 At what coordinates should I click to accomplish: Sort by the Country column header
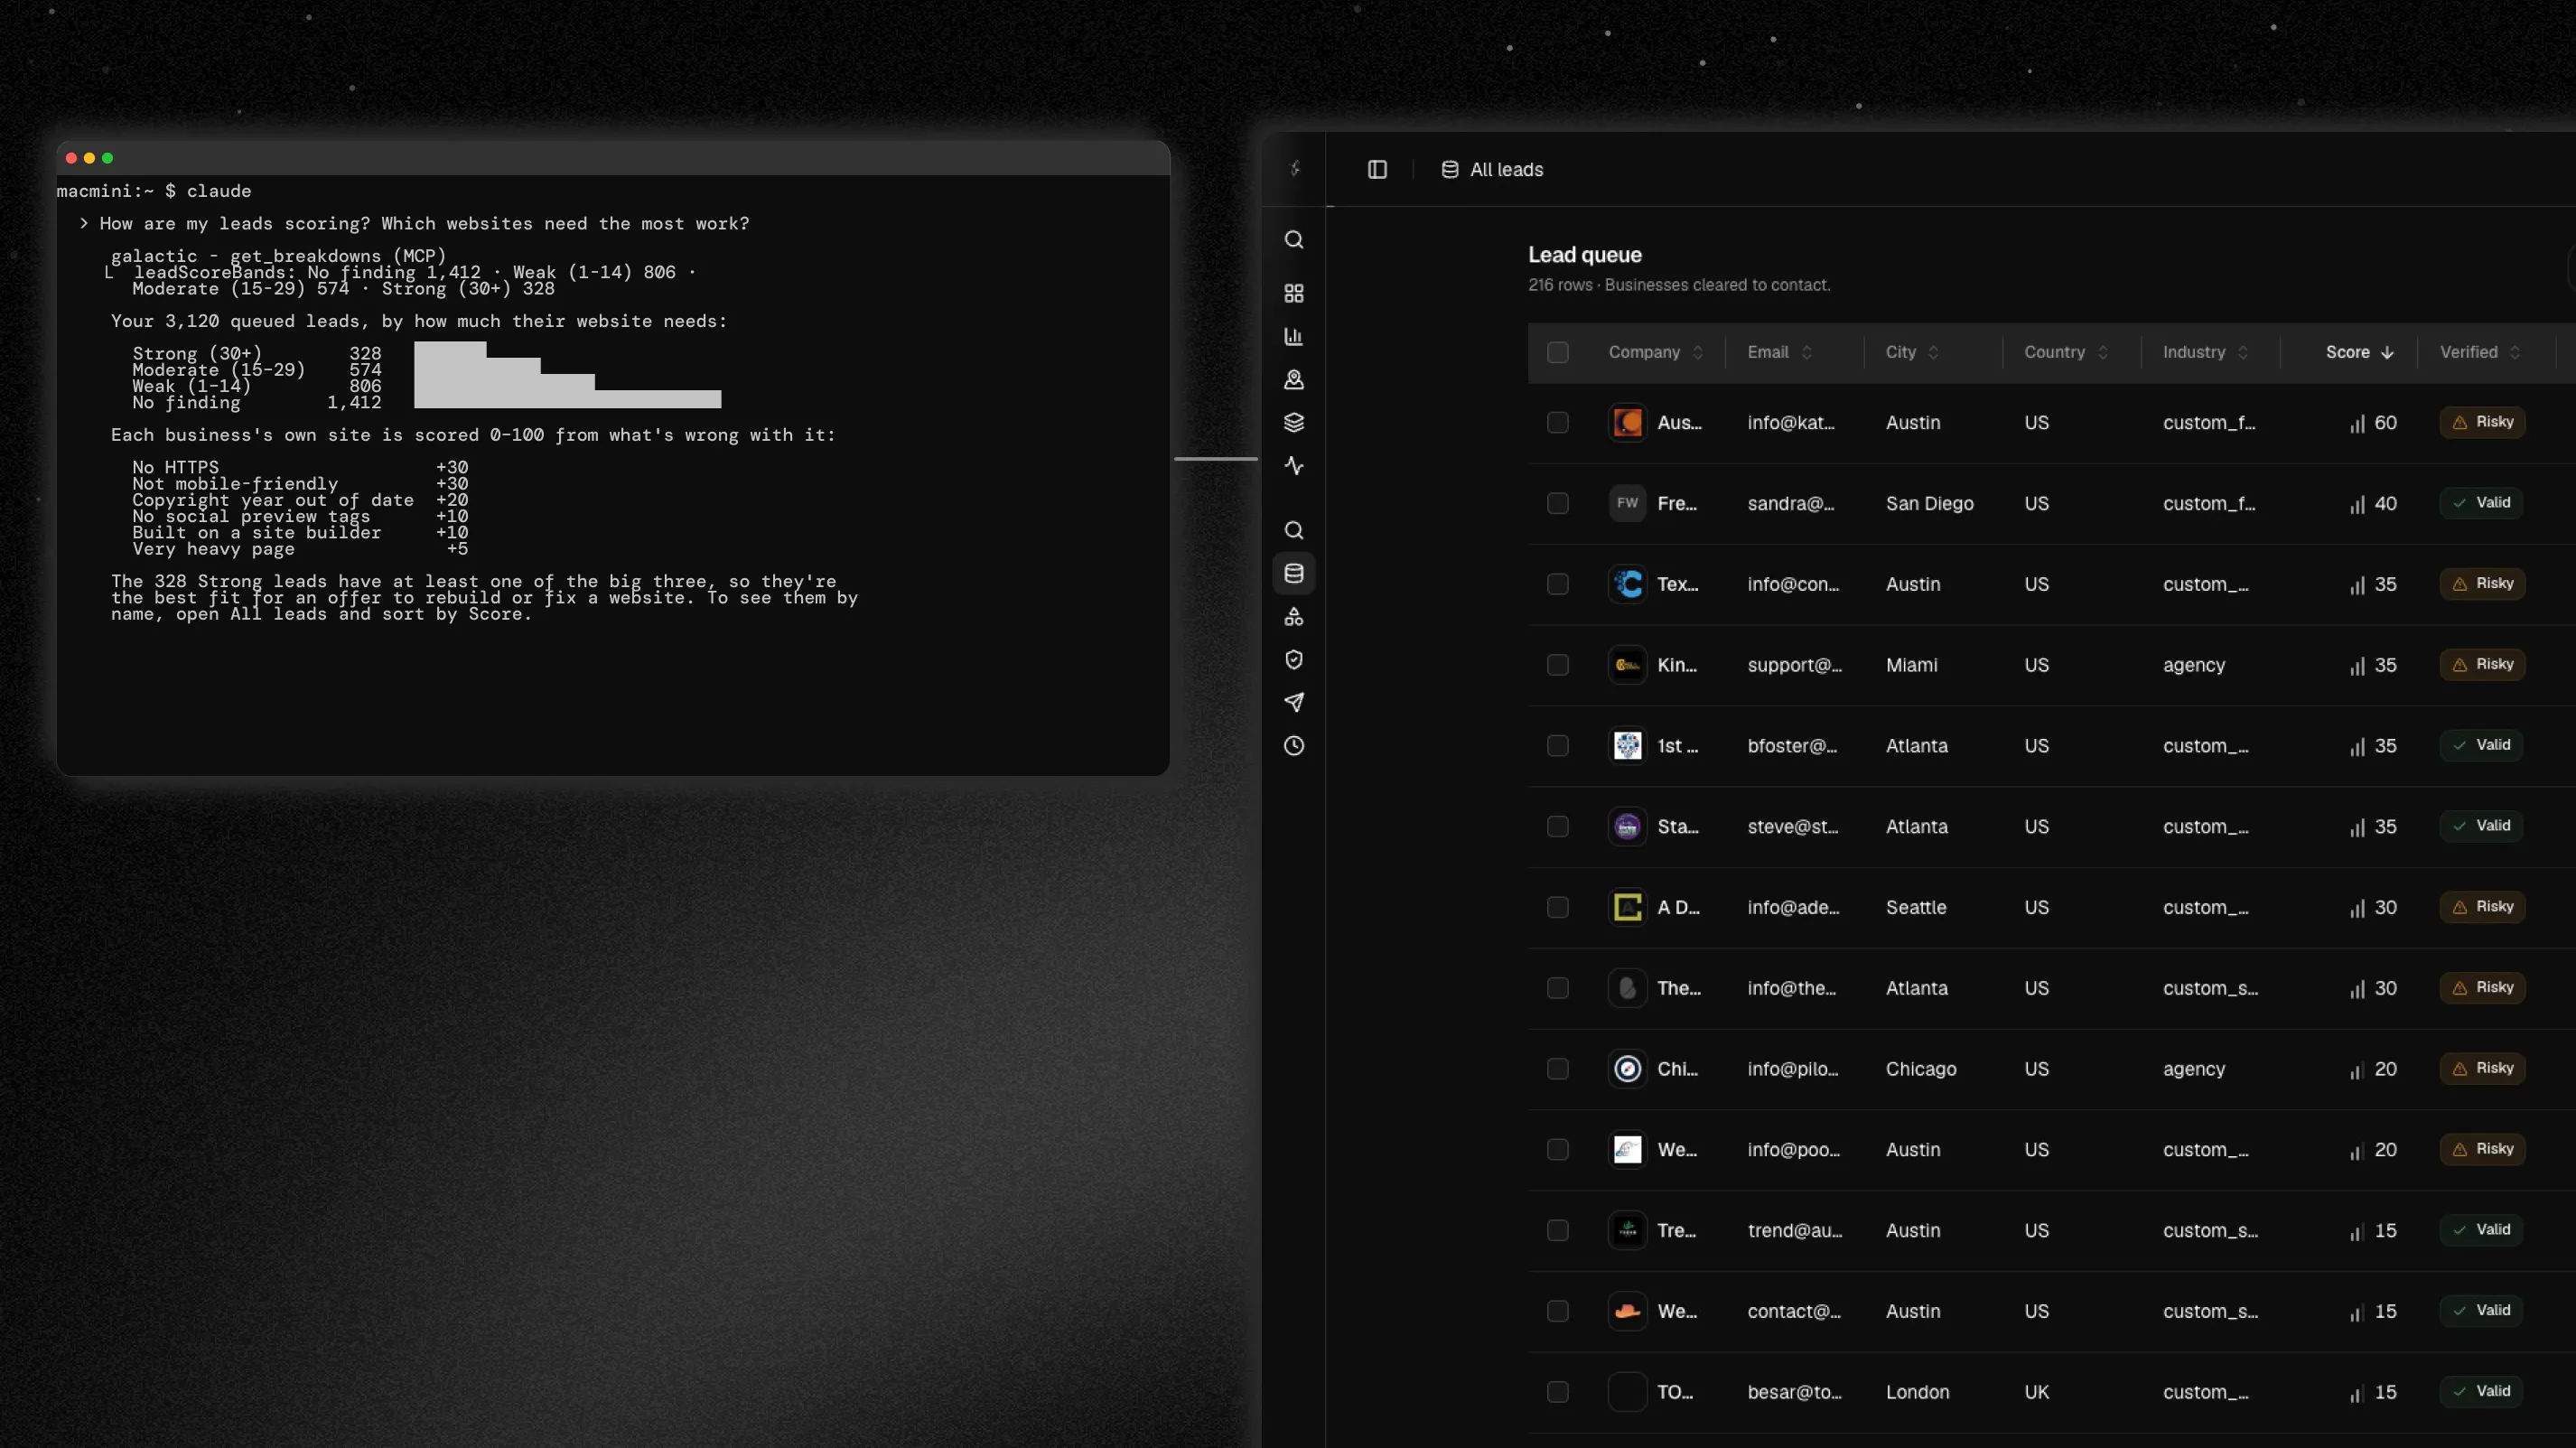click(x=2066, y=352)
